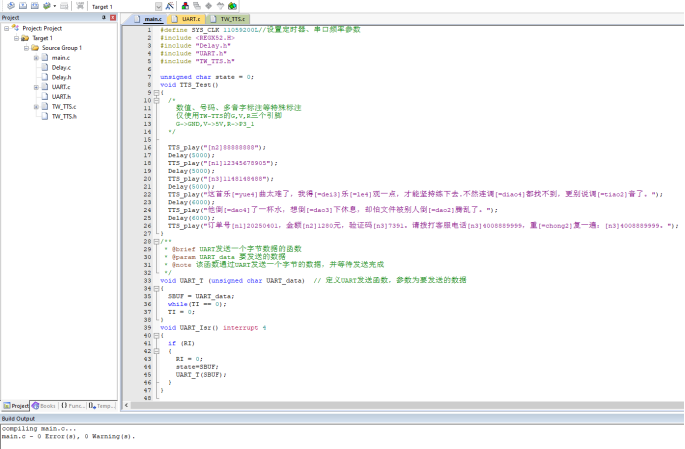
Task: Fold UART_Isr function body at line 40
Action: click(x=156, y=335)
